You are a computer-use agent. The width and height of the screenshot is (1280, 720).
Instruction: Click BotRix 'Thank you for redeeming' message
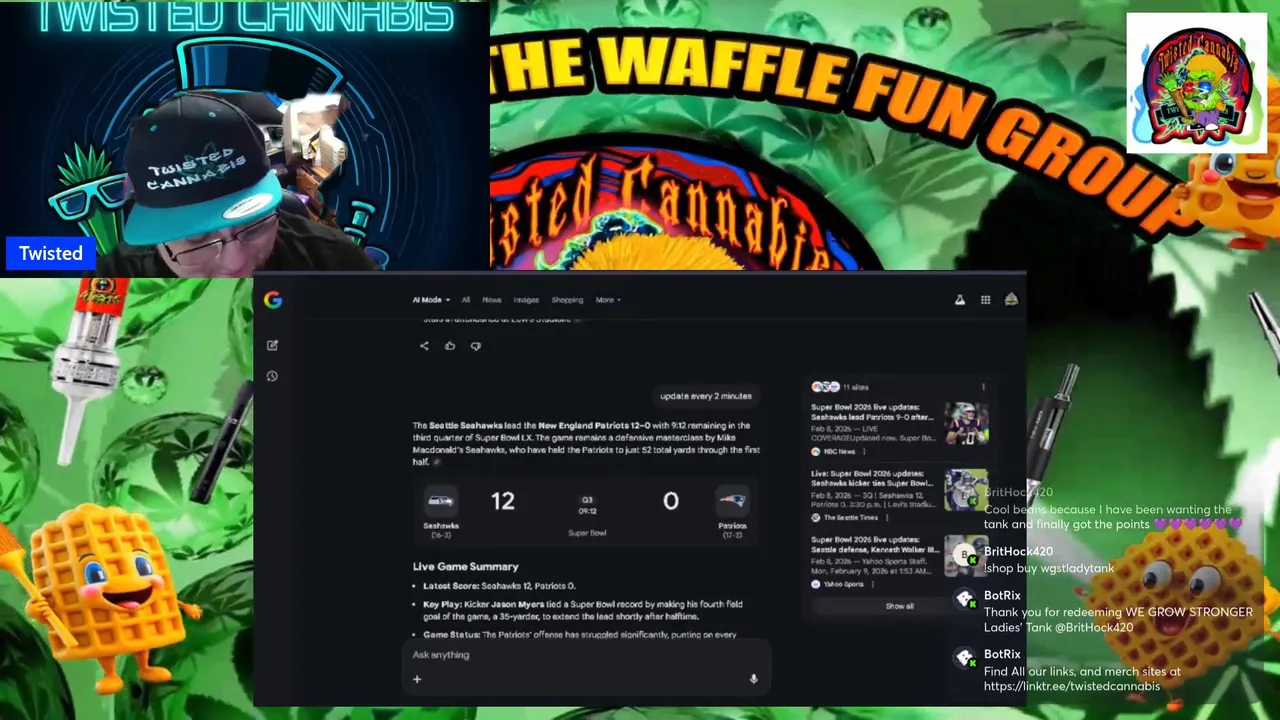click(1118, 620)
